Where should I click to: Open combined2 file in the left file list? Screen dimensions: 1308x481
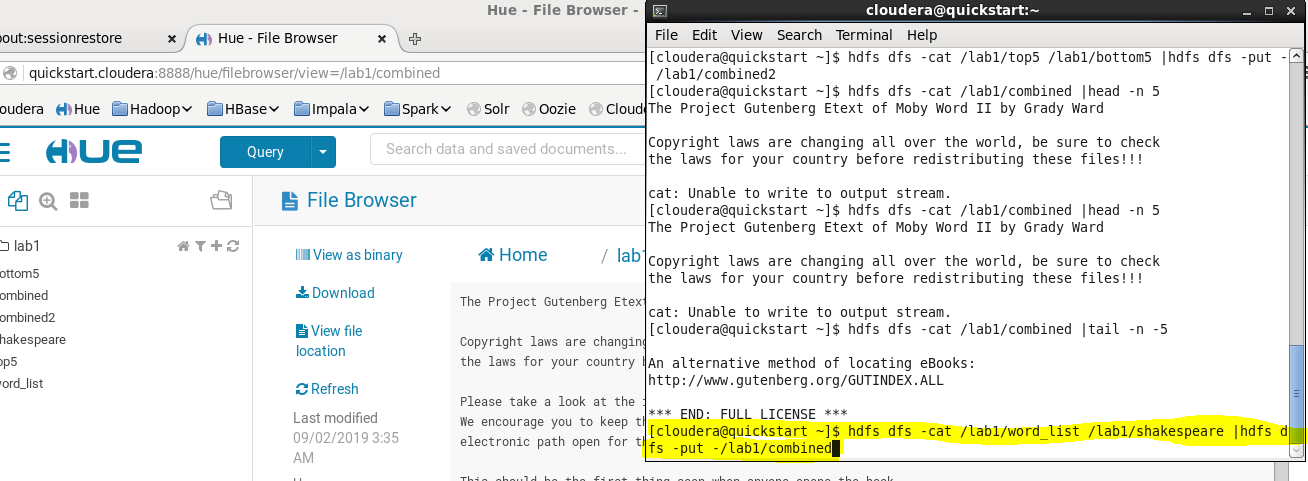click(x=27, y=317)
